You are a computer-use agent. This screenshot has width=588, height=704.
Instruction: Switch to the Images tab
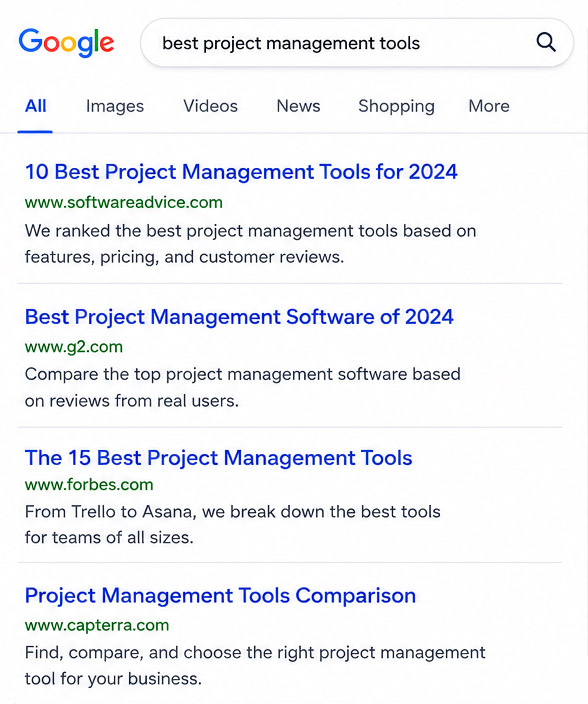[115, 106]
